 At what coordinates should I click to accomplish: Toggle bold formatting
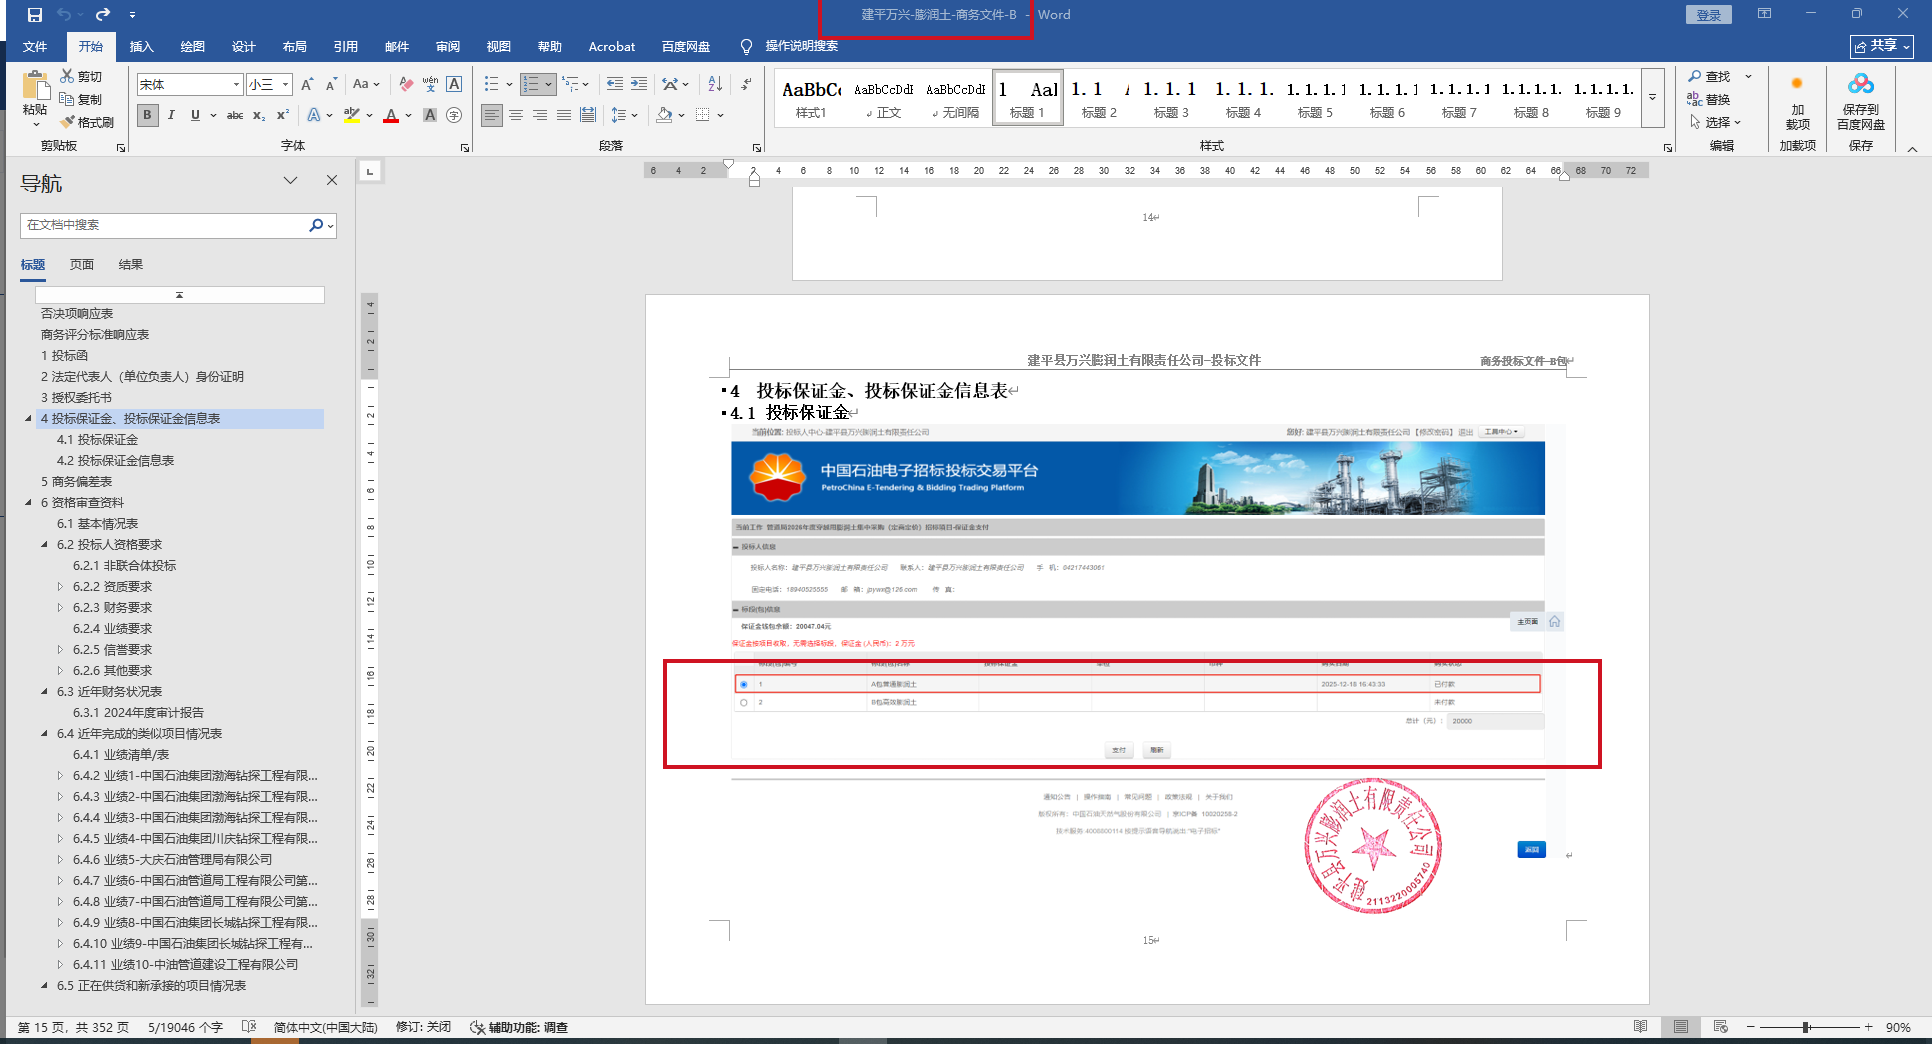point(147,115)
